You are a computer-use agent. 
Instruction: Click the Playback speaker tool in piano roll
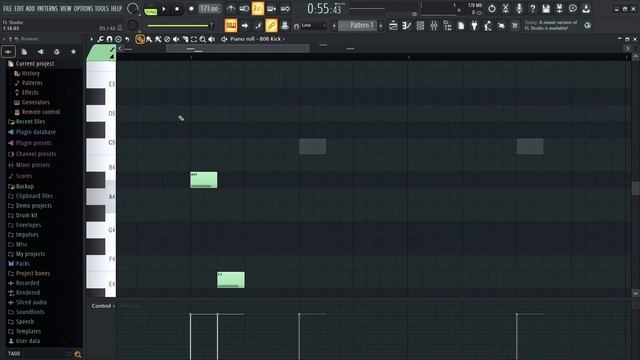tap(212, 39)
